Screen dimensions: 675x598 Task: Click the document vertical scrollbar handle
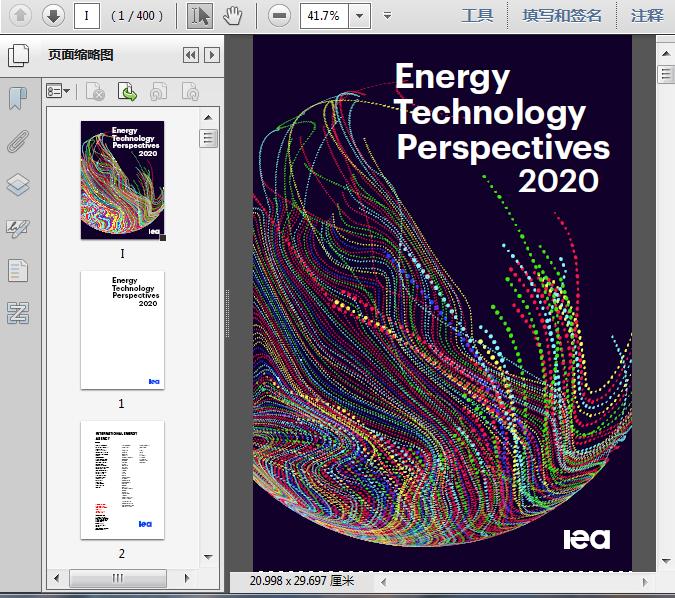(666, 74)
